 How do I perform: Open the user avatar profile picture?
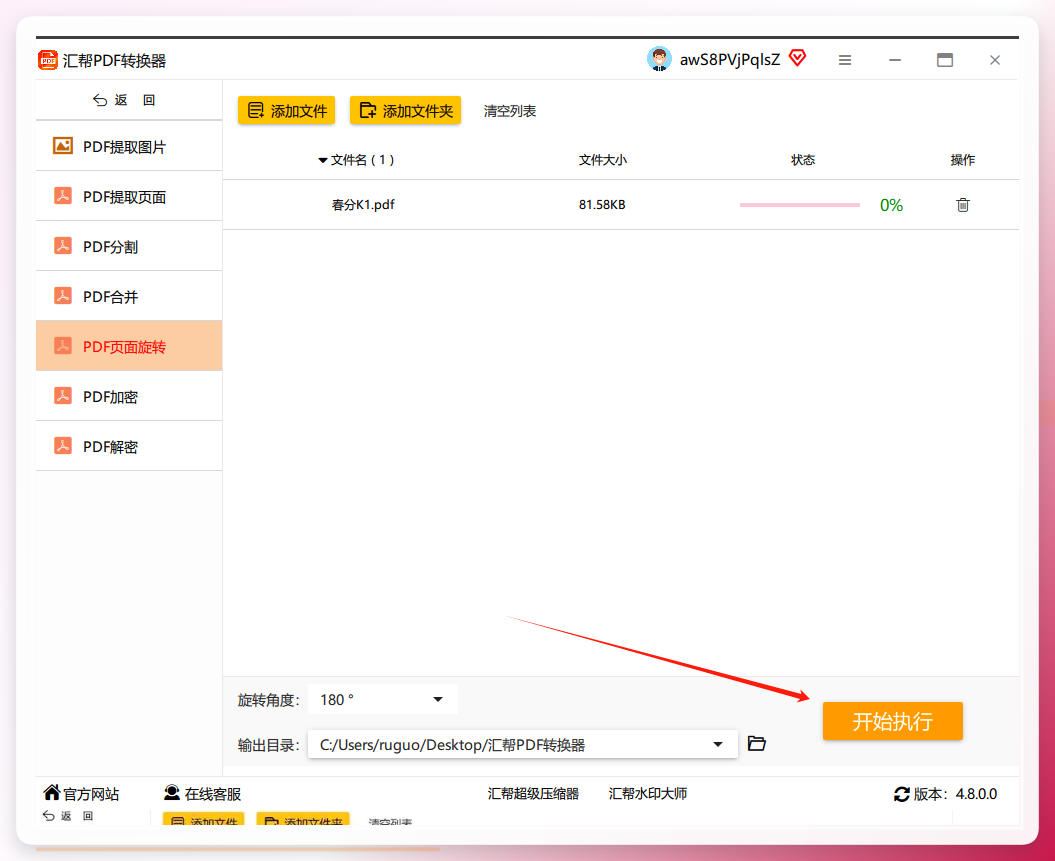659,59
